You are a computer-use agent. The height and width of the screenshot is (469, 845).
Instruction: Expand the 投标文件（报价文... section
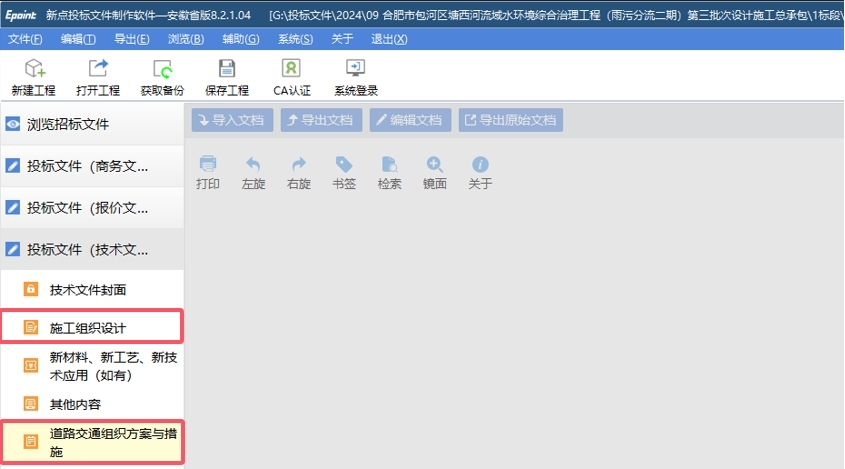point(92,208)
